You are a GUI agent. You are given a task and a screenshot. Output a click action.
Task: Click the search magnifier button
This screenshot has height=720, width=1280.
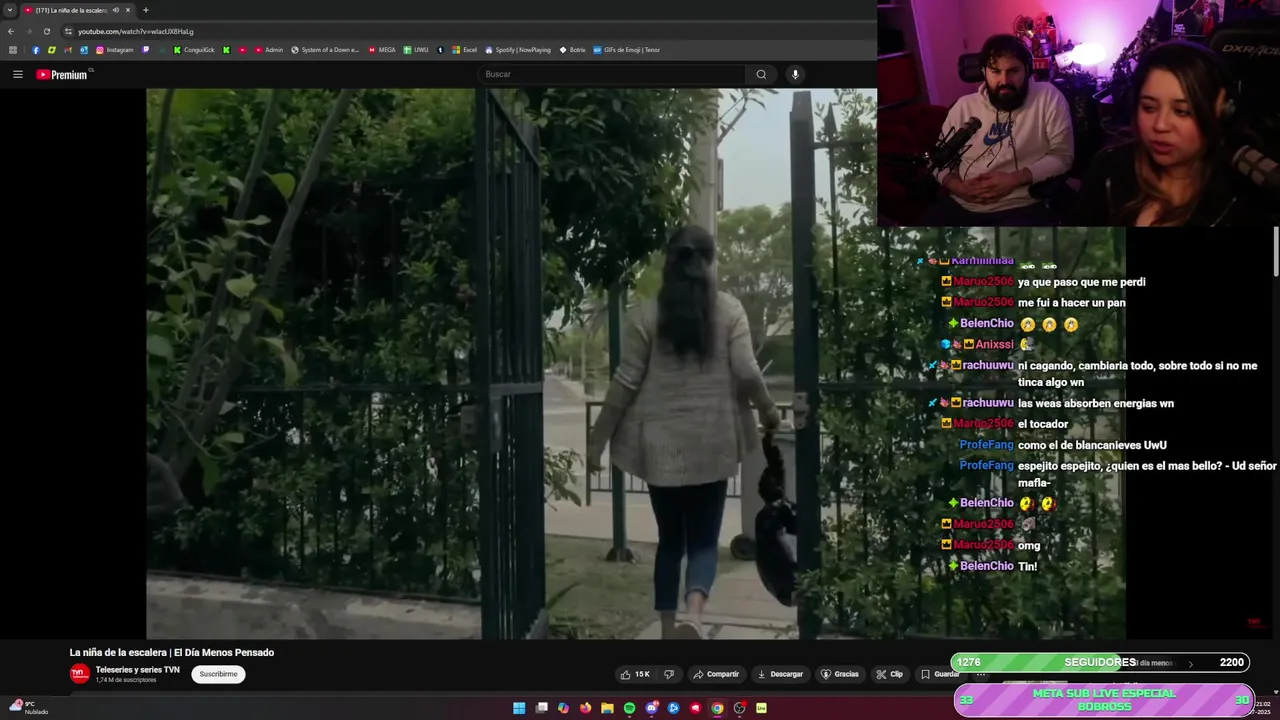761,74
